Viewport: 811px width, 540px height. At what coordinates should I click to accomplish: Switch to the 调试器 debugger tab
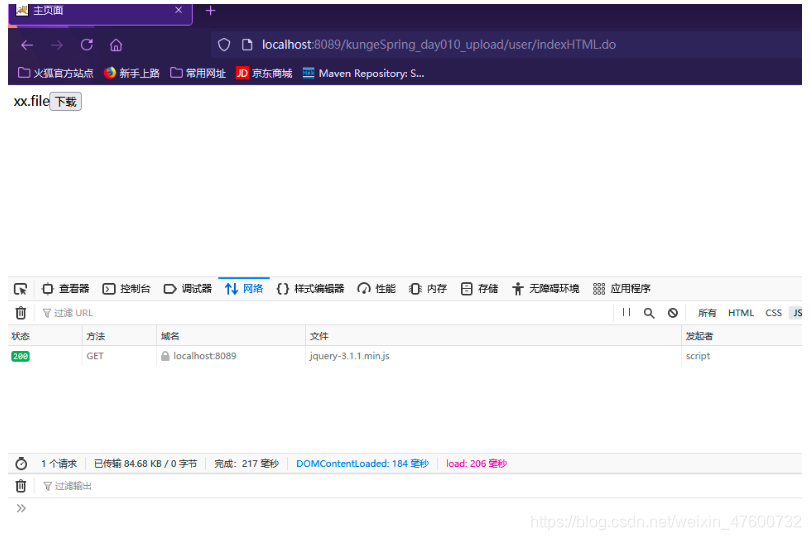click(x=188, y=289)
